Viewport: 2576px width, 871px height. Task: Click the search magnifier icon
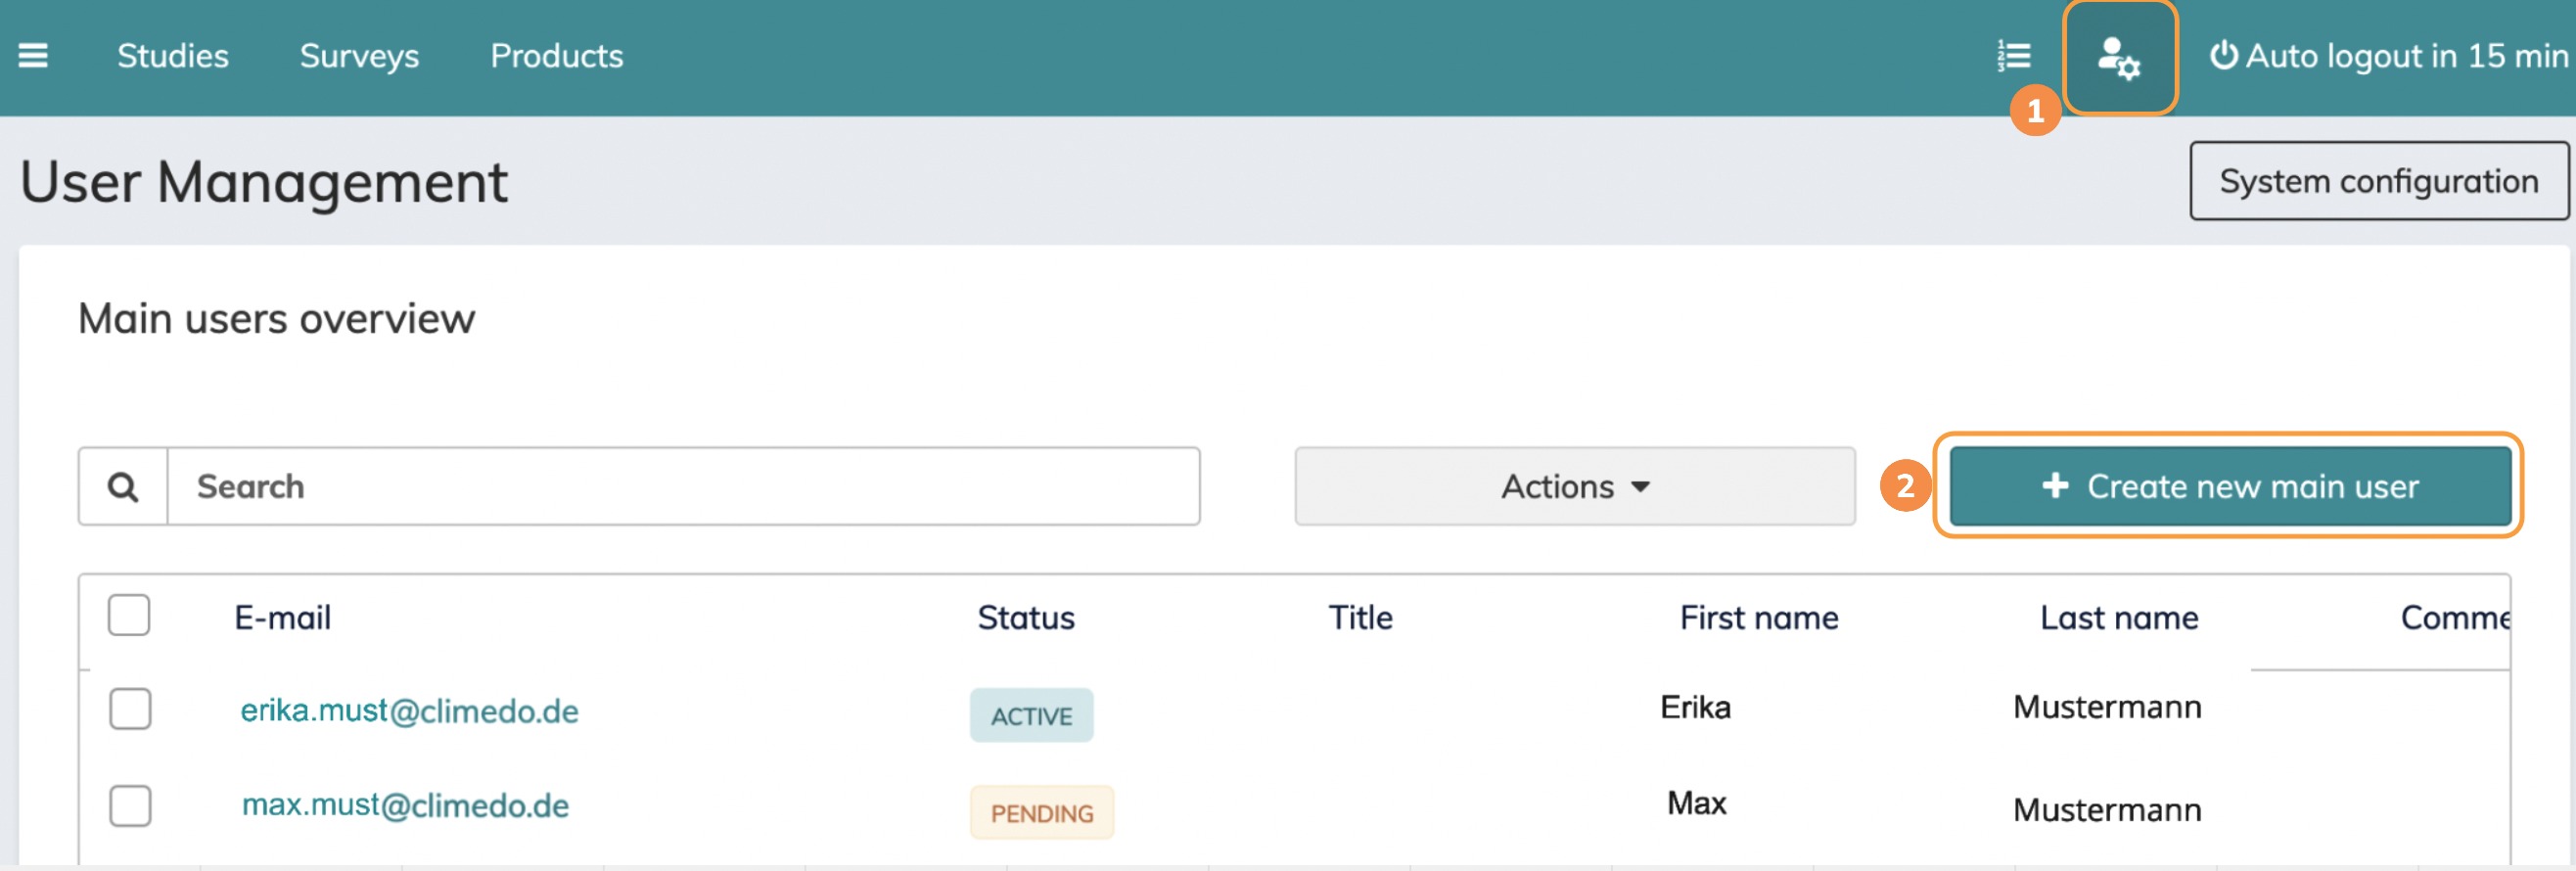(x=123, y=487)
